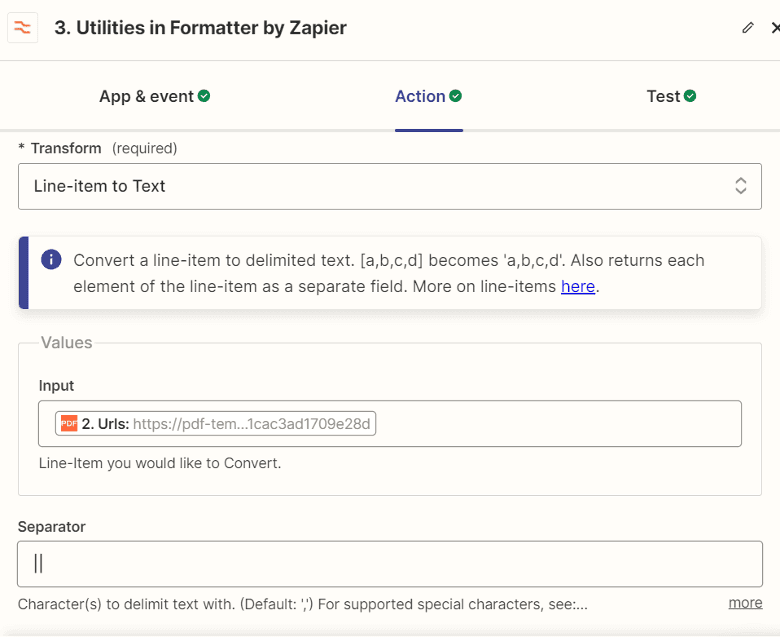
Task: Focus the Separator text field
Action: pyautogui.click(x=389, y=564)
